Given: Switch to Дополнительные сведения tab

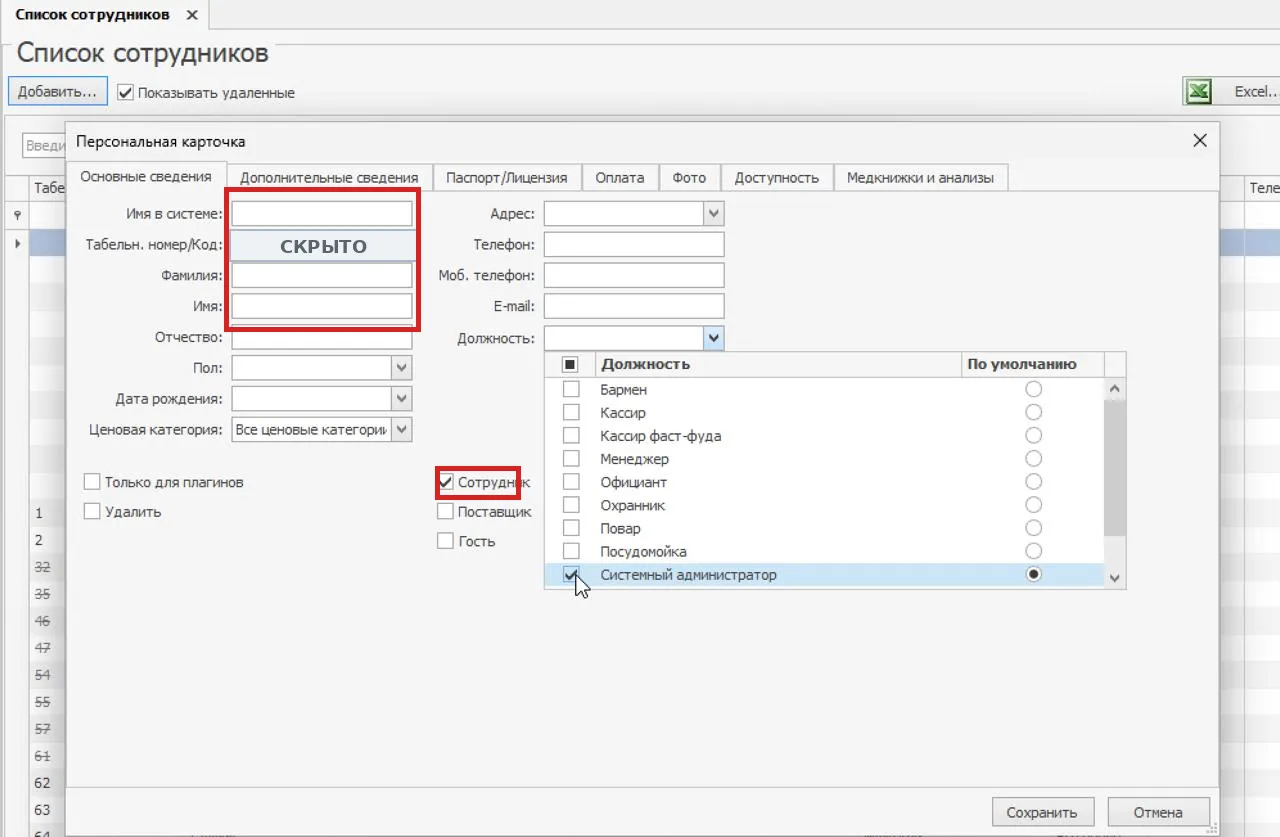Looking at the screenshot, I should pyautogui.click(x=329, y=178).
